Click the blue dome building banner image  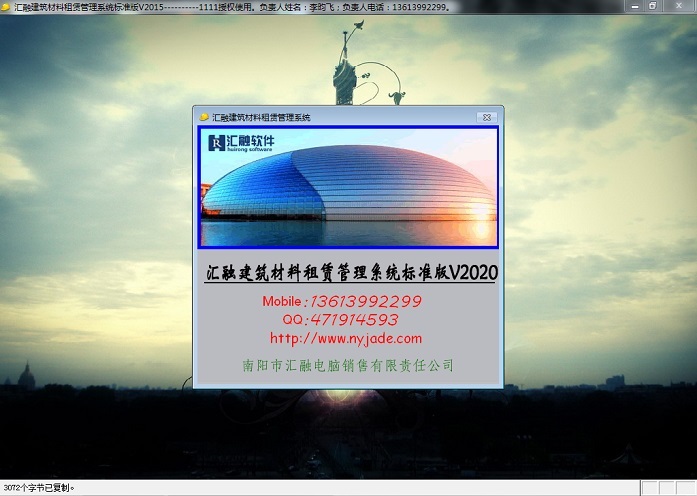pyautogui.click(x=348, y=187)
